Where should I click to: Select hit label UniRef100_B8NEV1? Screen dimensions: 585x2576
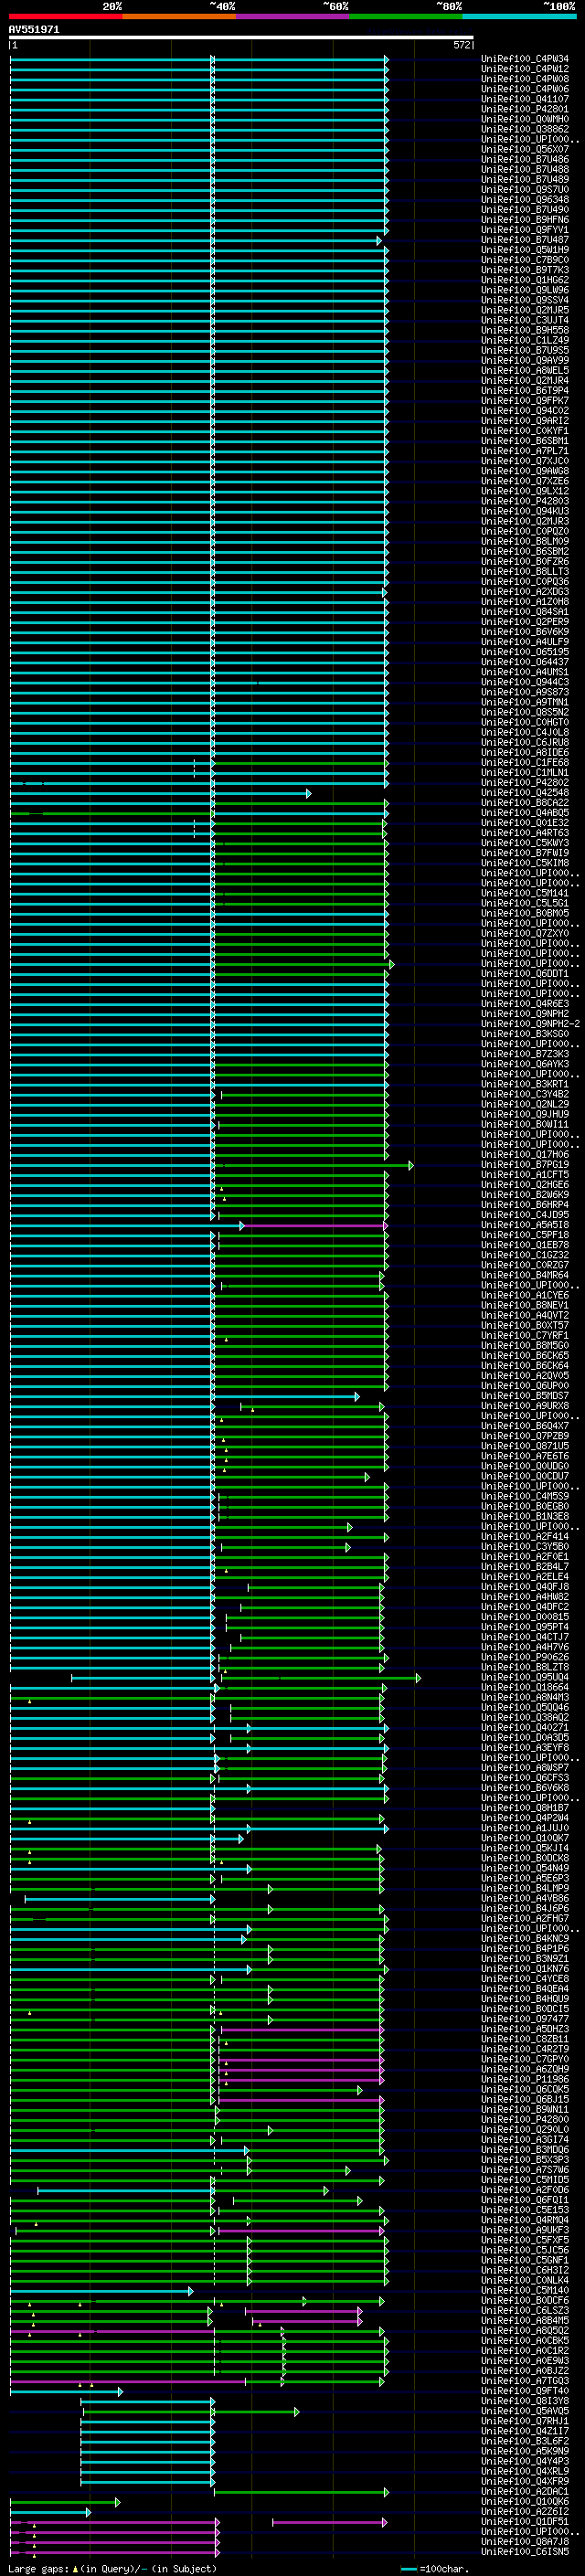[525, 1306]
